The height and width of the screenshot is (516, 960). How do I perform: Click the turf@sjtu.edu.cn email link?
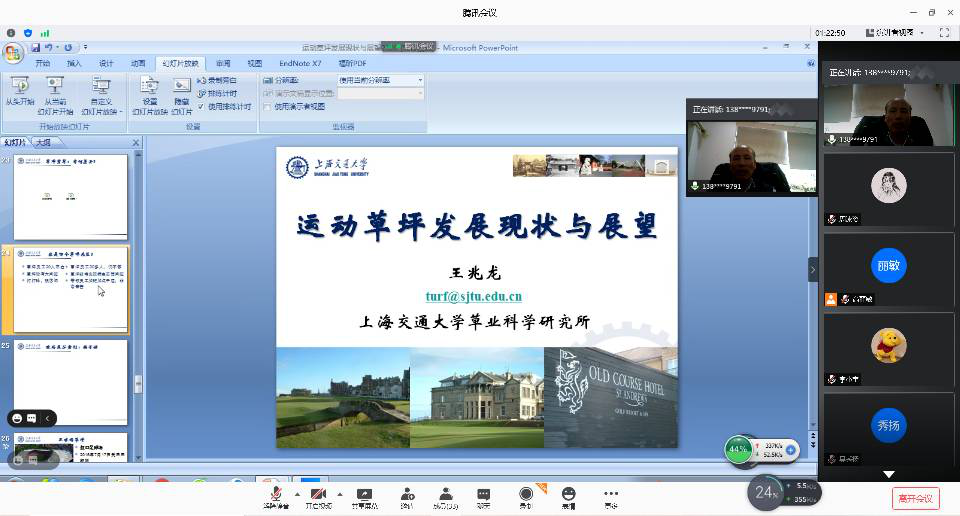pyautogui.click(x=473, y=296)
